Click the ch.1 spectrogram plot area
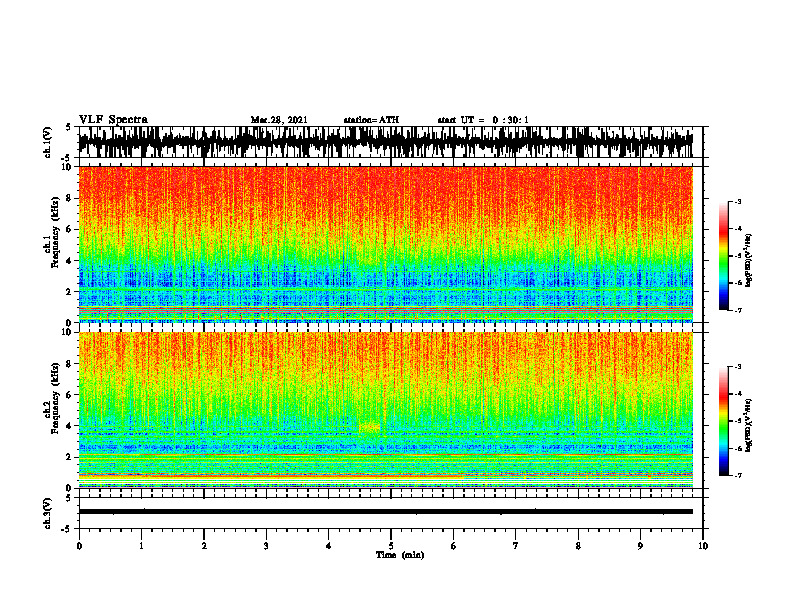Image resolution: width=792 pixels, height=612 pixels. tap(385, 244)
